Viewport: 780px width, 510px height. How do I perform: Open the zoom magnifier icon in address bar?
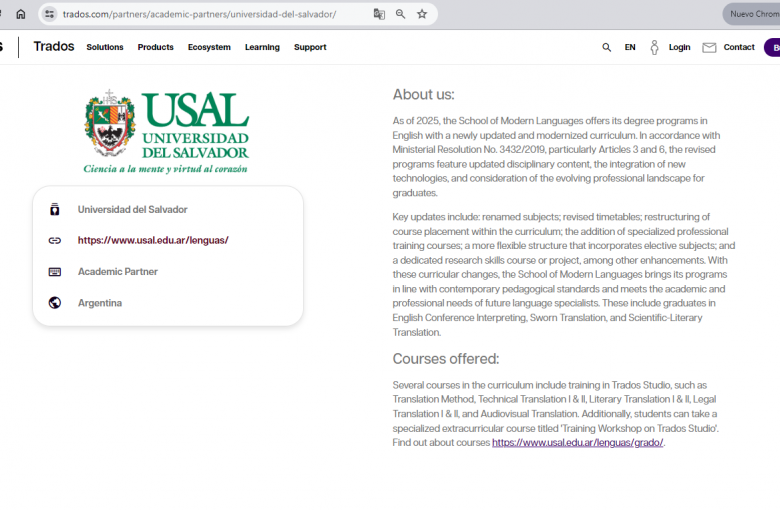tap(400, 14)
